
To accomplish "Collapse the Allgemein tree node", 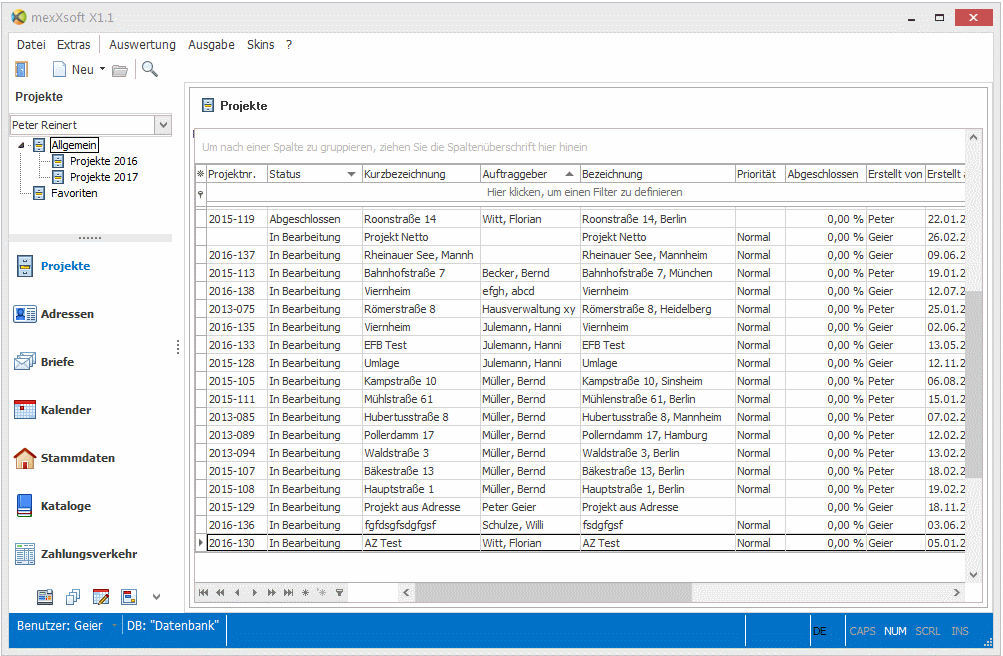I will pyautogui.click(x=21, y=145).
